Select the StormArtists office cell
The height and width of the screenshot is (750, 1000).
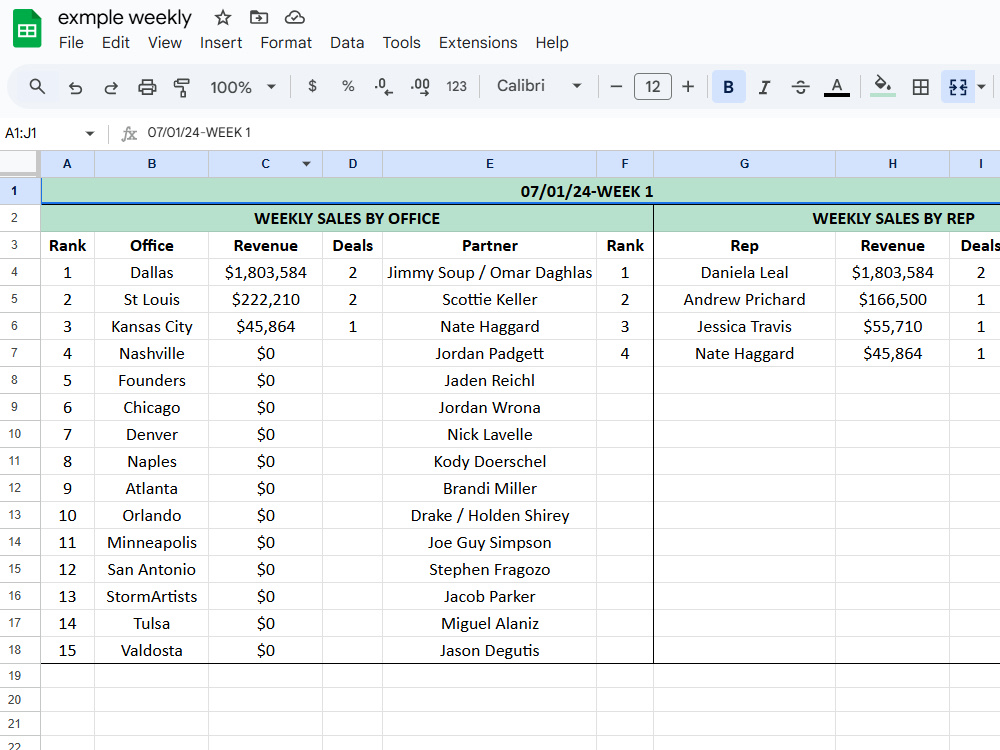coord(151,596)
